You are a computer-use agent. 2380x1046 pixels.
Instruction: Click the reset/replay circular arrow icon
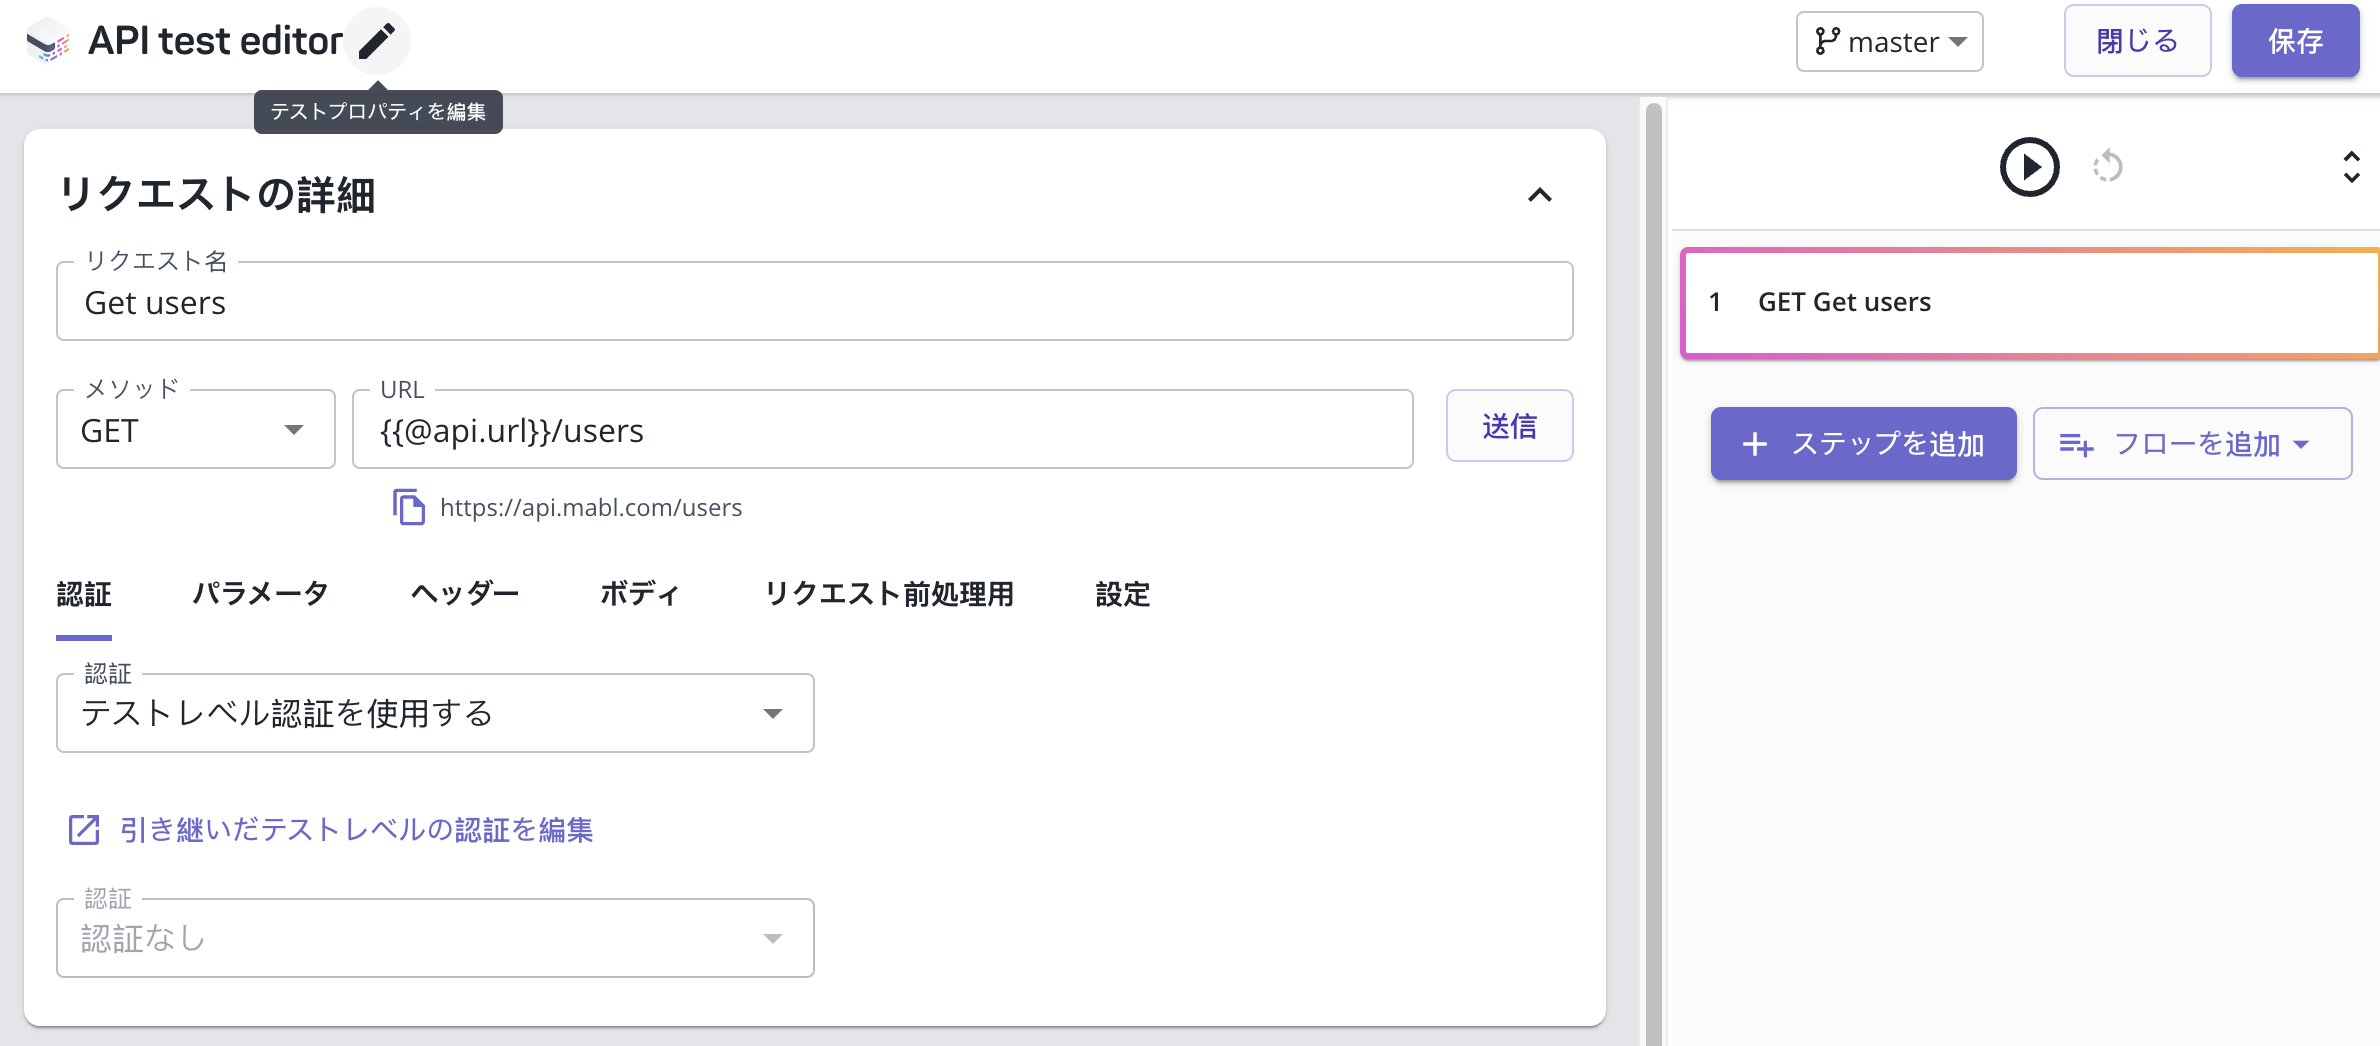click(2108, 166)
